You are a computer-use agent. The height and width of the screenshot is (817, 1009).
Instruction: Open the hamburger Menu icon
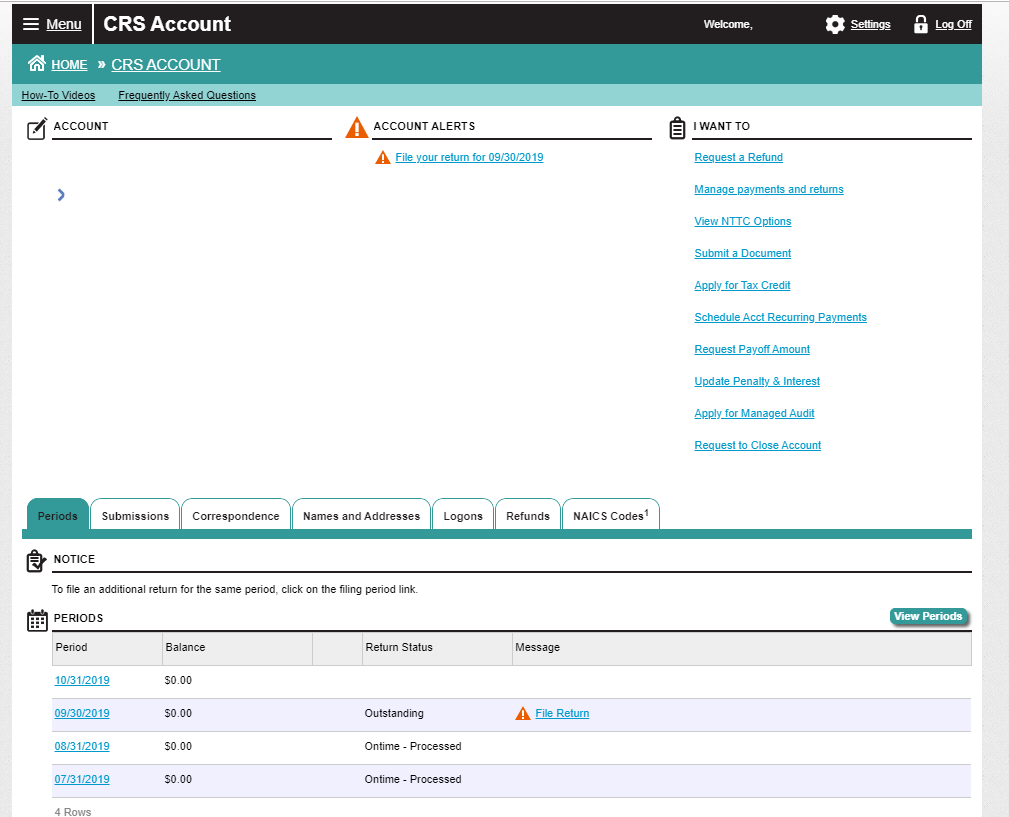point(31,24)
